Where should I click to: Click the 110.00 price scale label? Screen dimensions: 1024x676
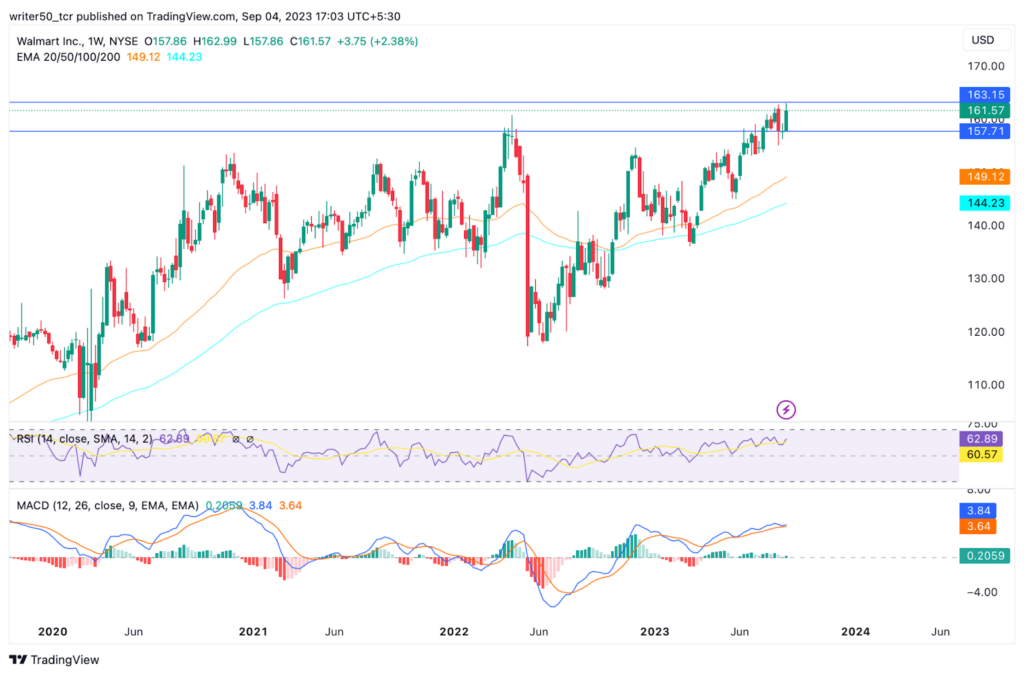985,385
